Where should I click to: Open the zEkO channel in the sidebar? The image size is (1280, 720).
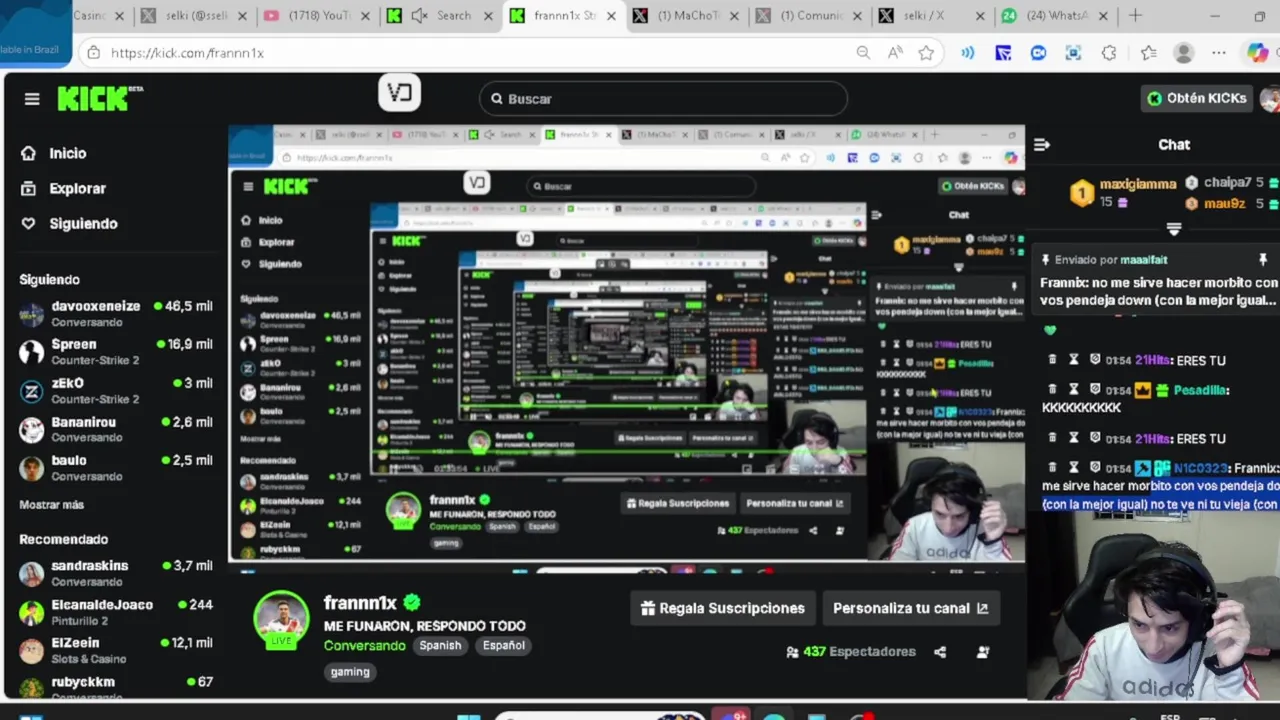tap(116, 390)
